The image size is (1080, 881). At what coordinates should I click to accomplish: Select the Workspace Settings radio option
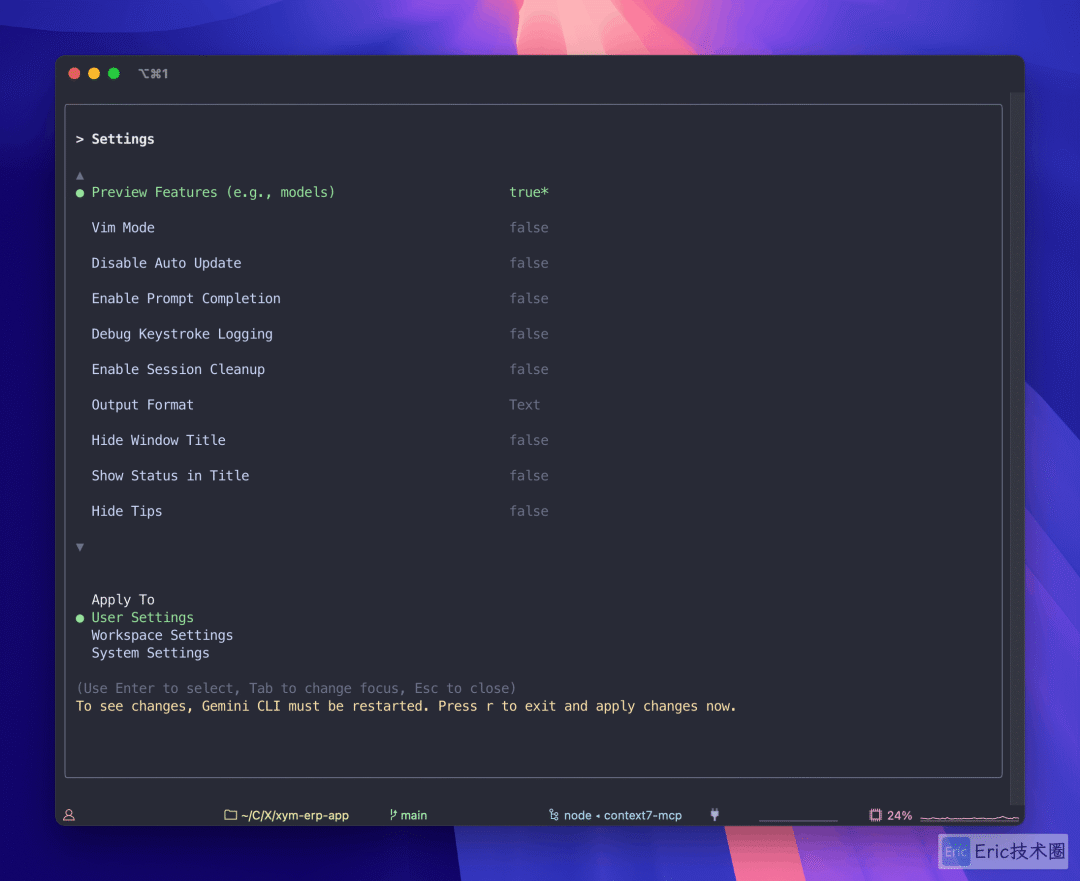tap(162, 635)
